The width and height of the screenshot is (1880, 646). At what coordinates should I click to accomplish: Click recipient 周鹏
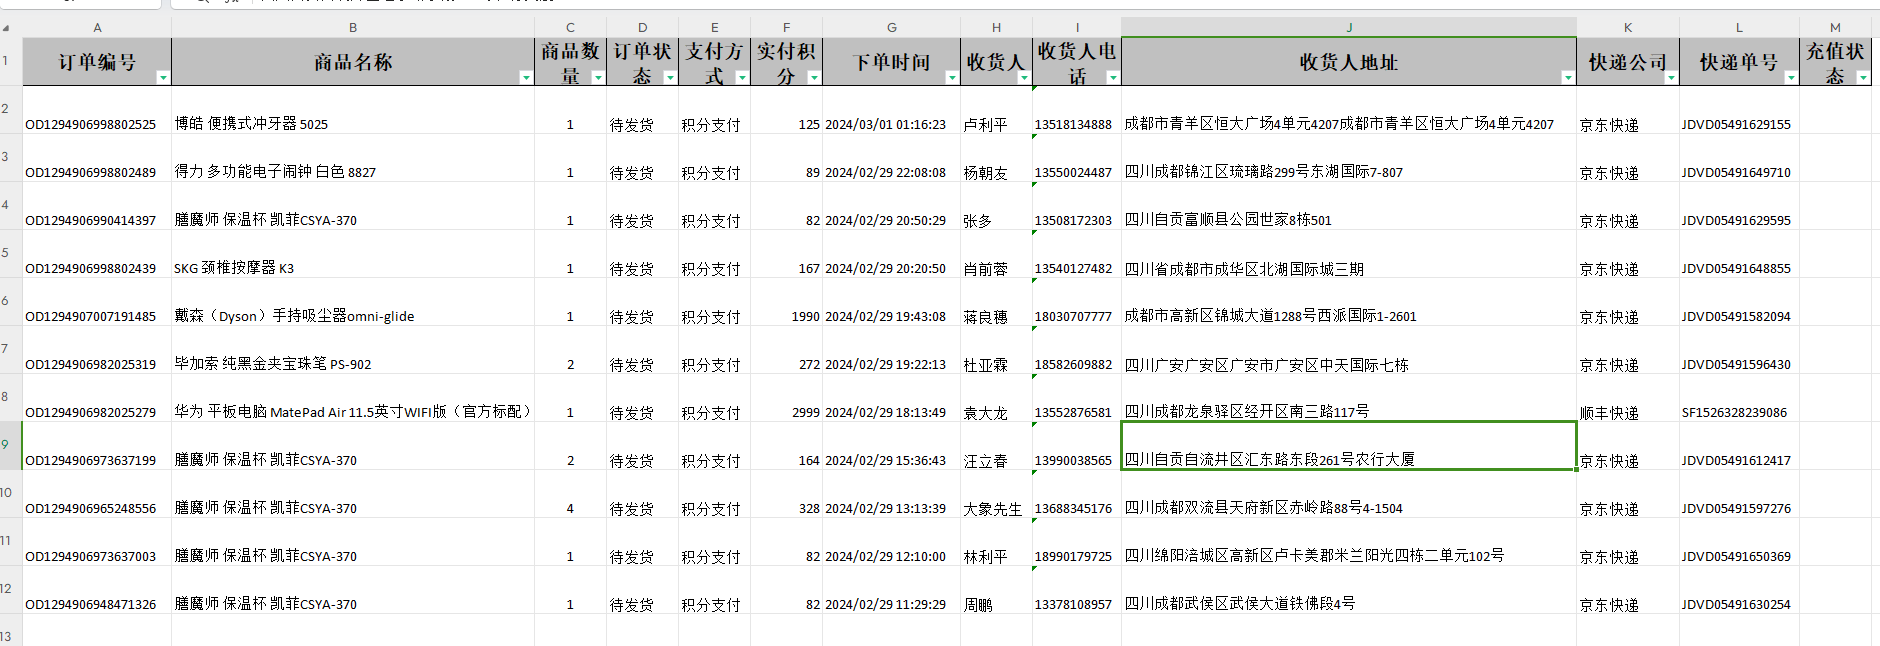tap(978, 605)
